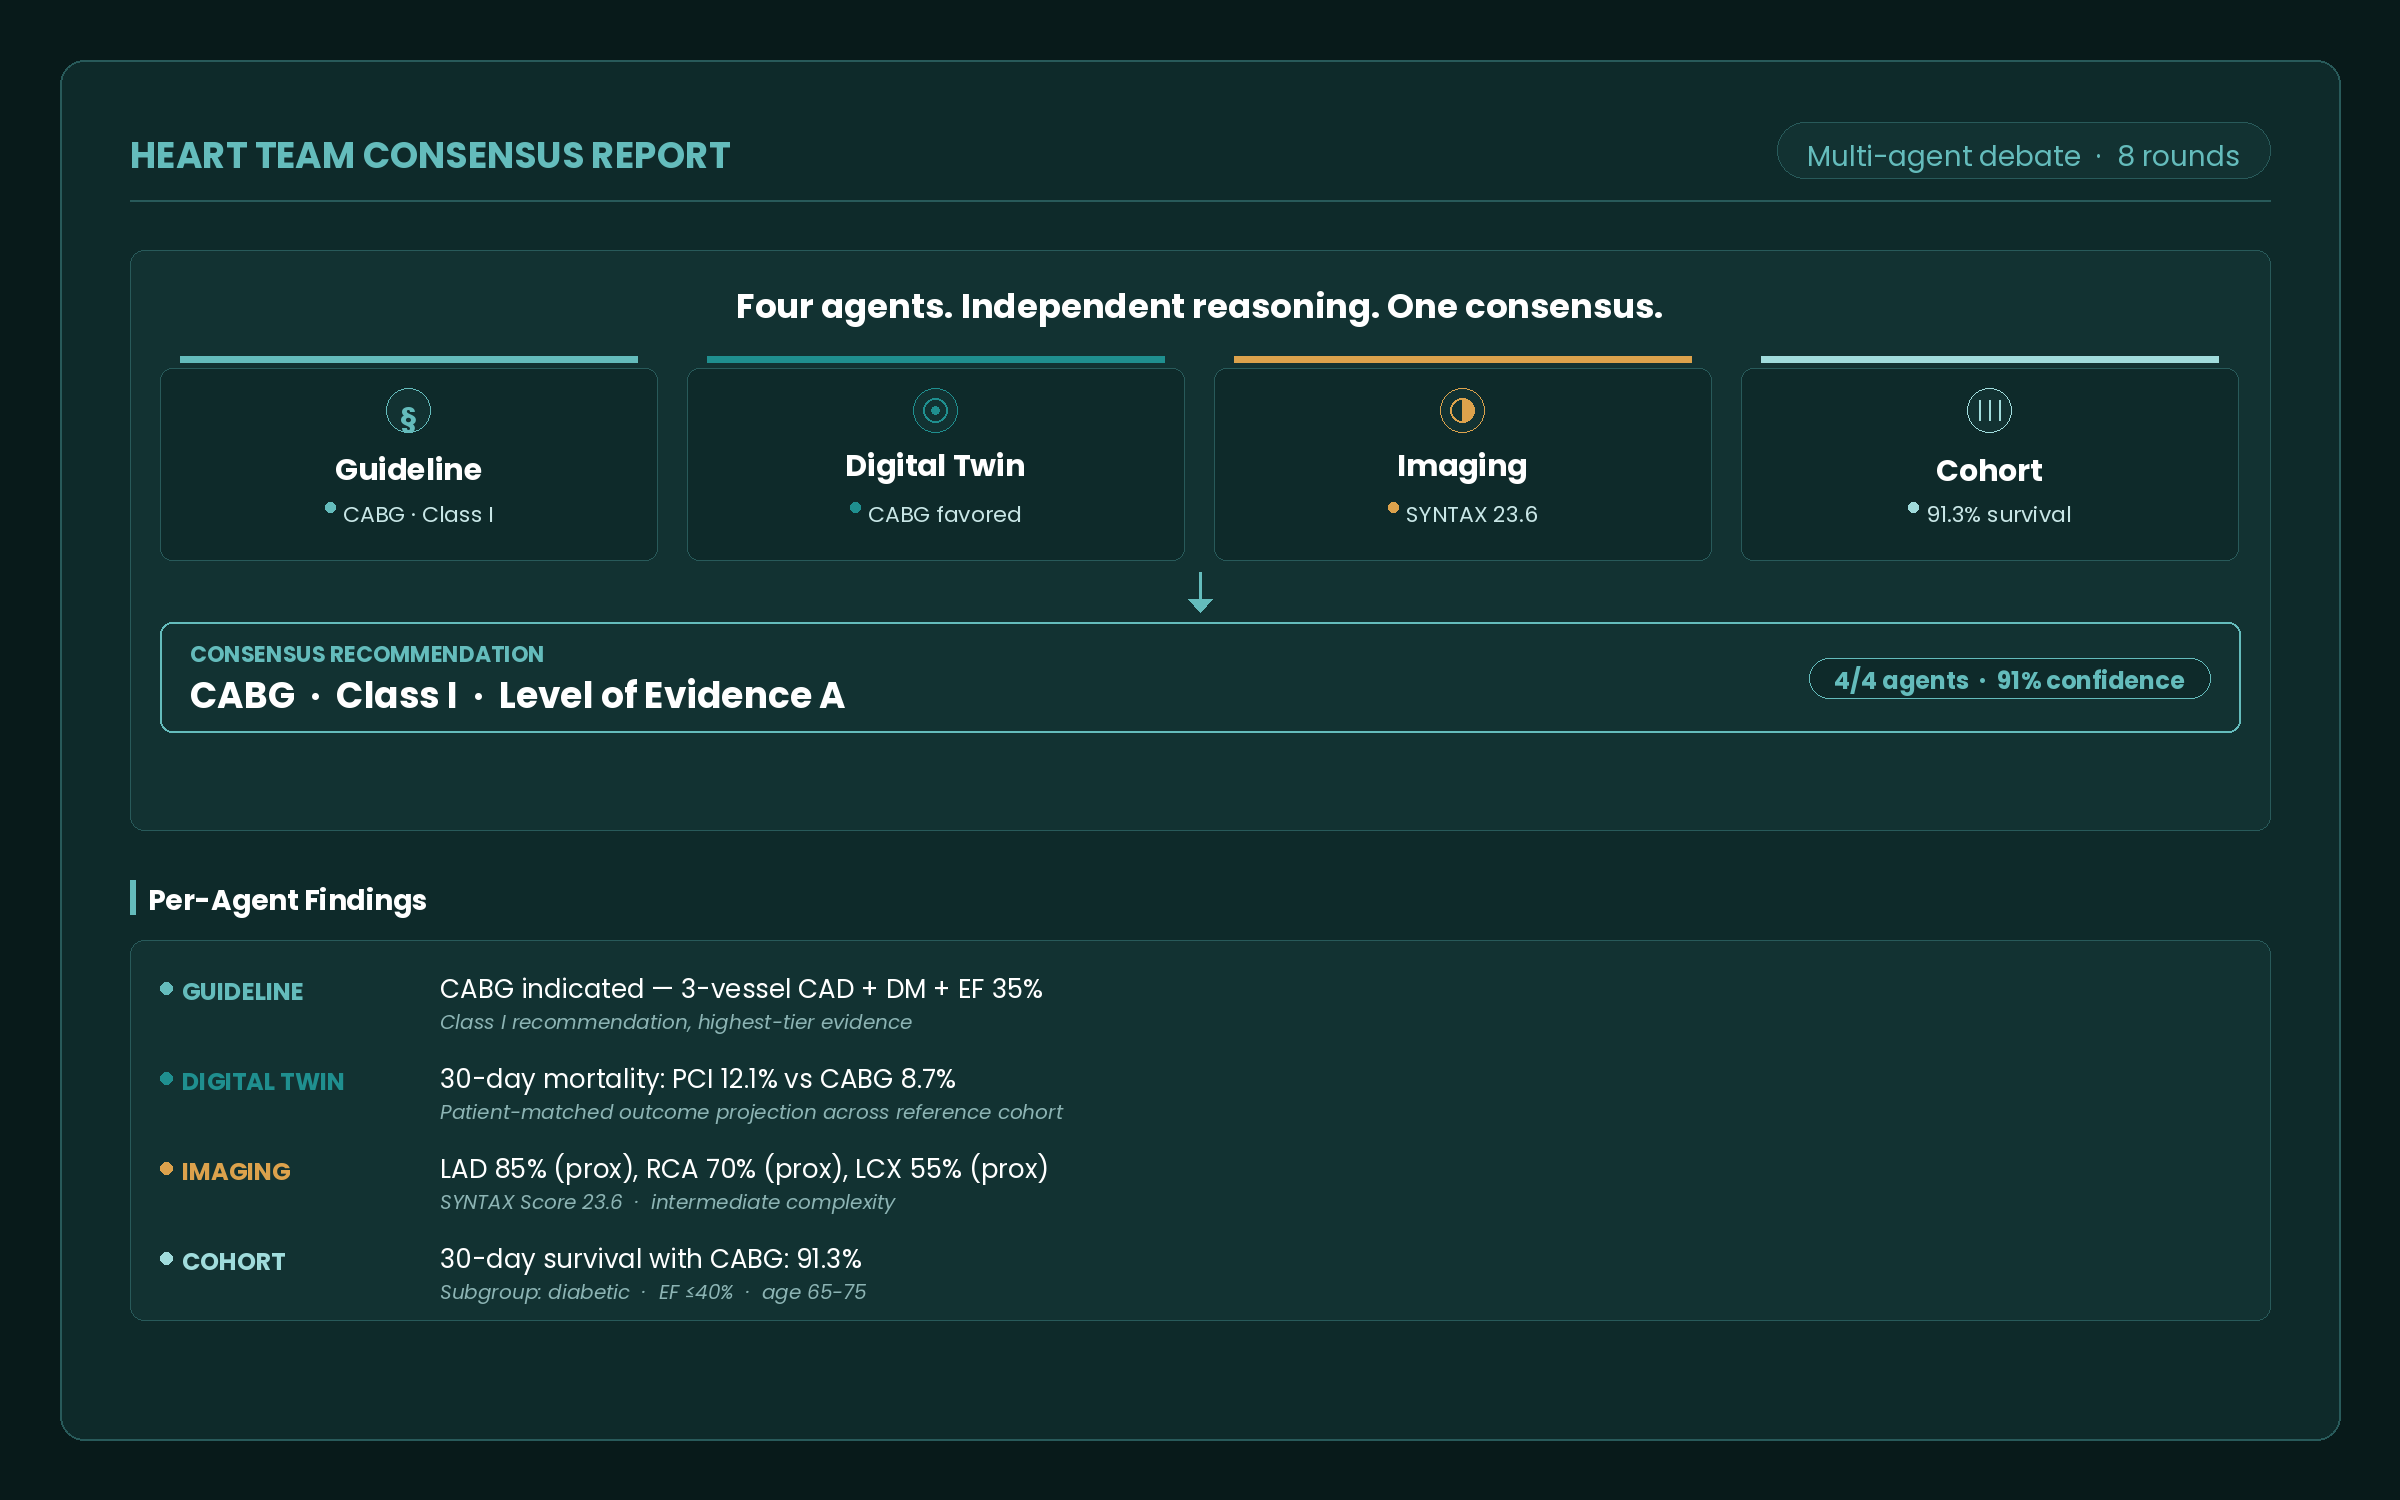Screen dimensions: 2400x1500
Task: Click the Digital Twin target icon
Action: pos(935,410)
